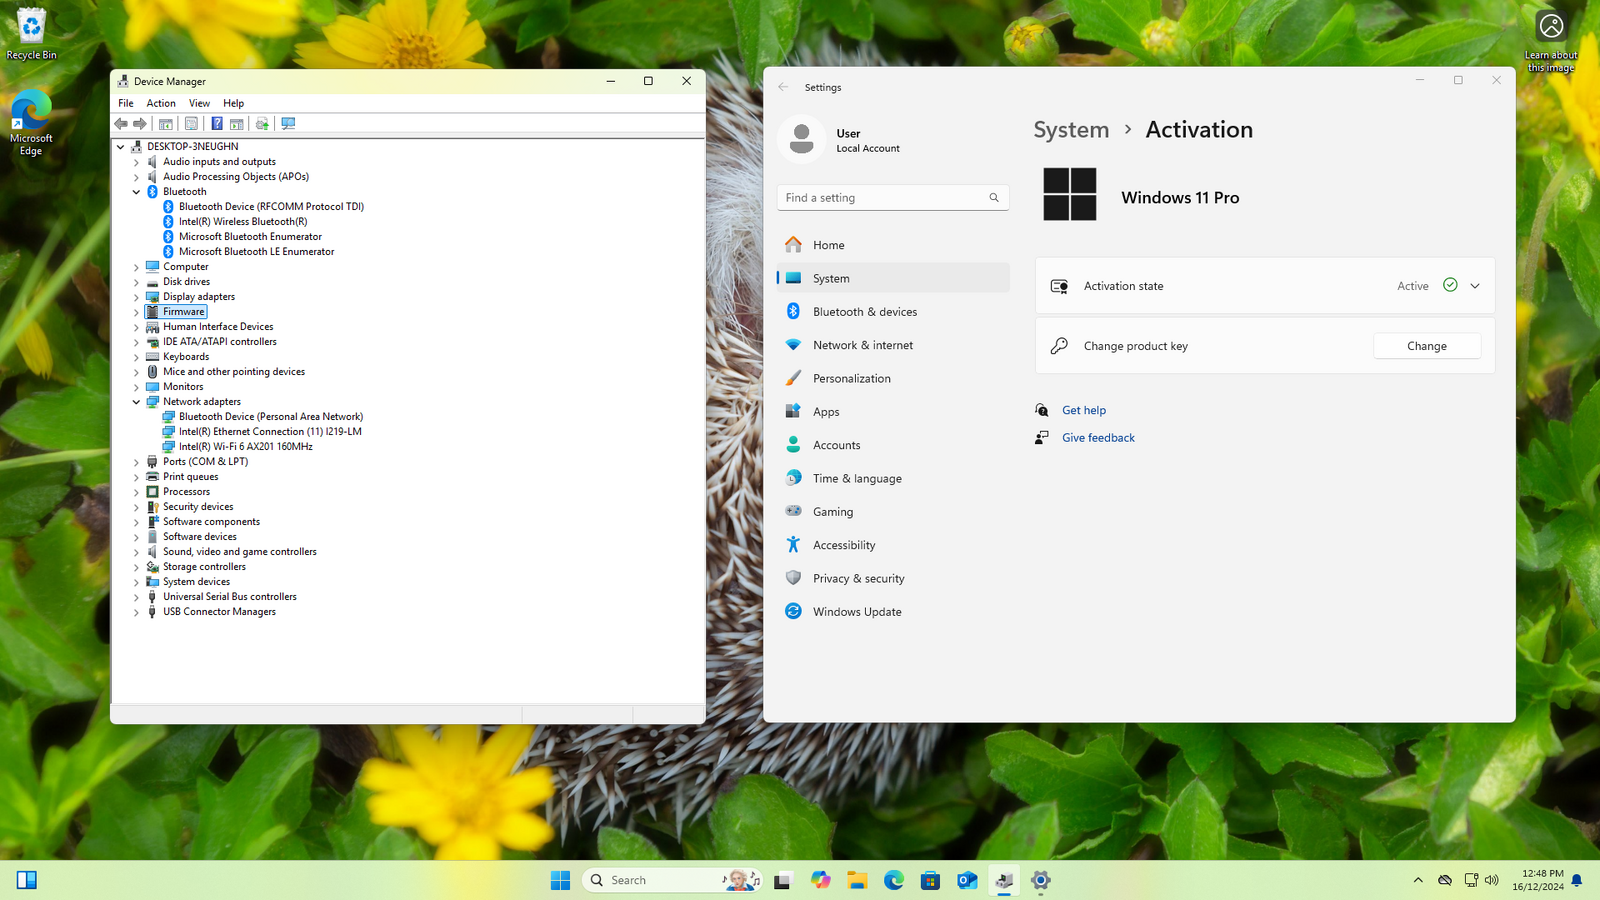
Task: Open the Get help link
Action: (x=1084, y=410)
